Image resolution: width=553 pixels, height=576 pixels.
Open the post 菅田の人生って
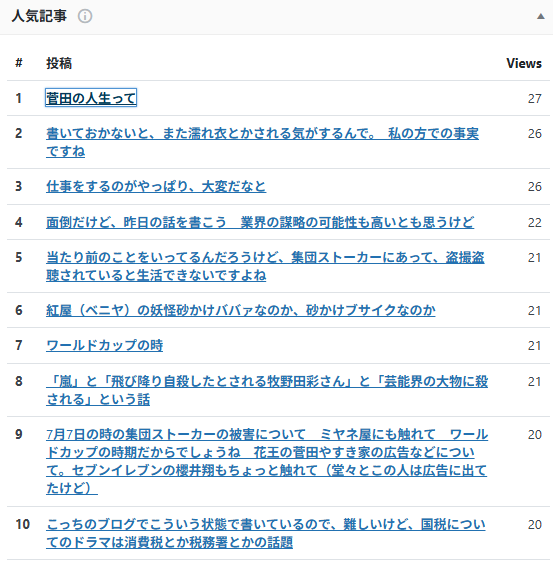tap(91, 98)
